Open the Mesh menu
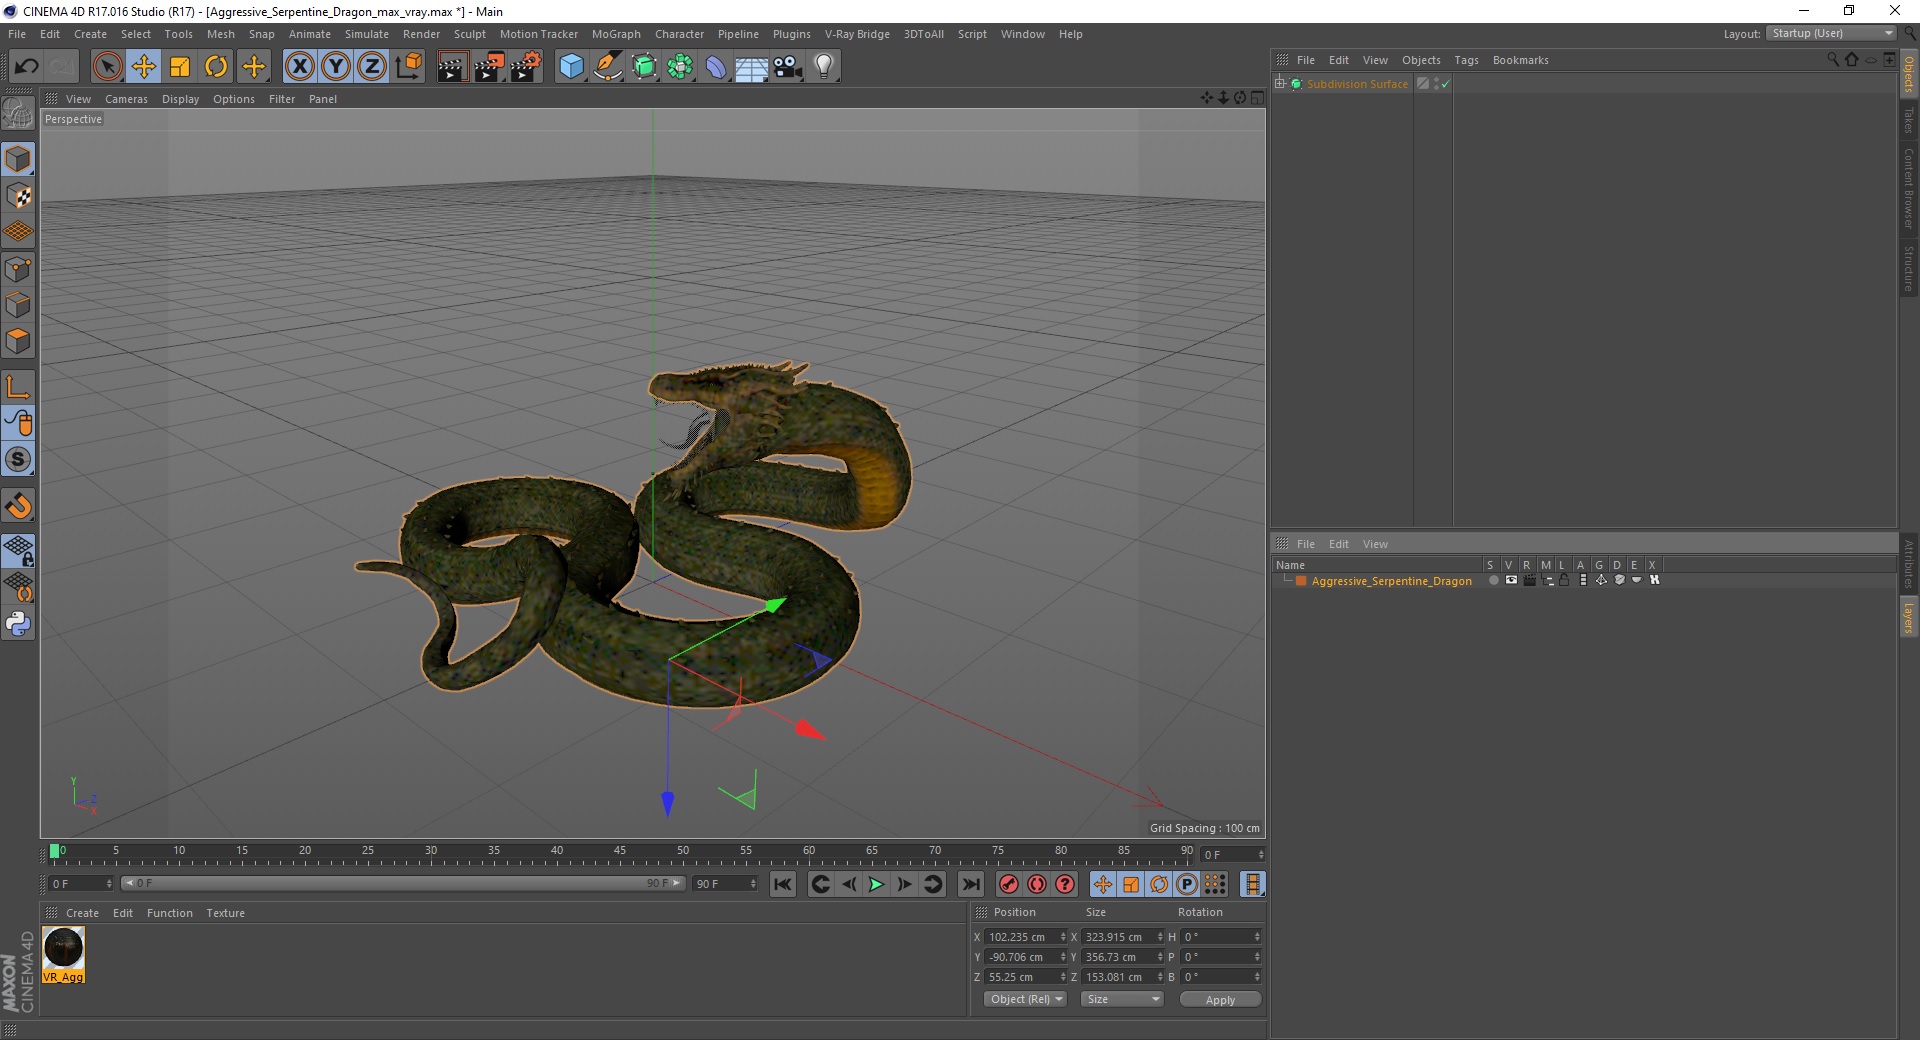This screenshot has height=1040, width=1920. click(220, 34)
